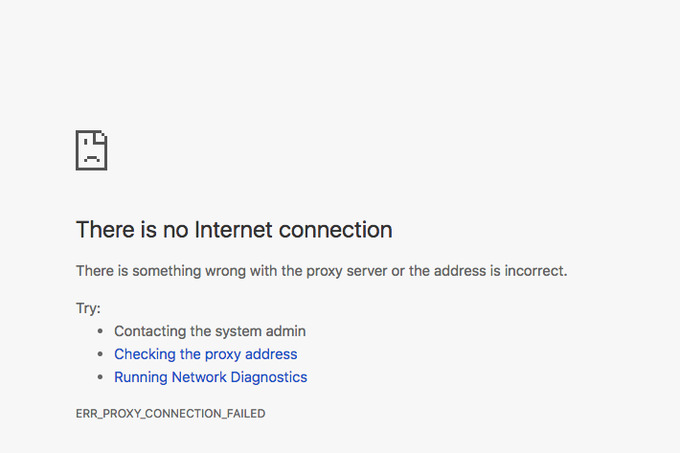This screenshot has height=453, width=680.
Task: Open the "Running Network Diagnostics" link
Action: tap(210, 377)
